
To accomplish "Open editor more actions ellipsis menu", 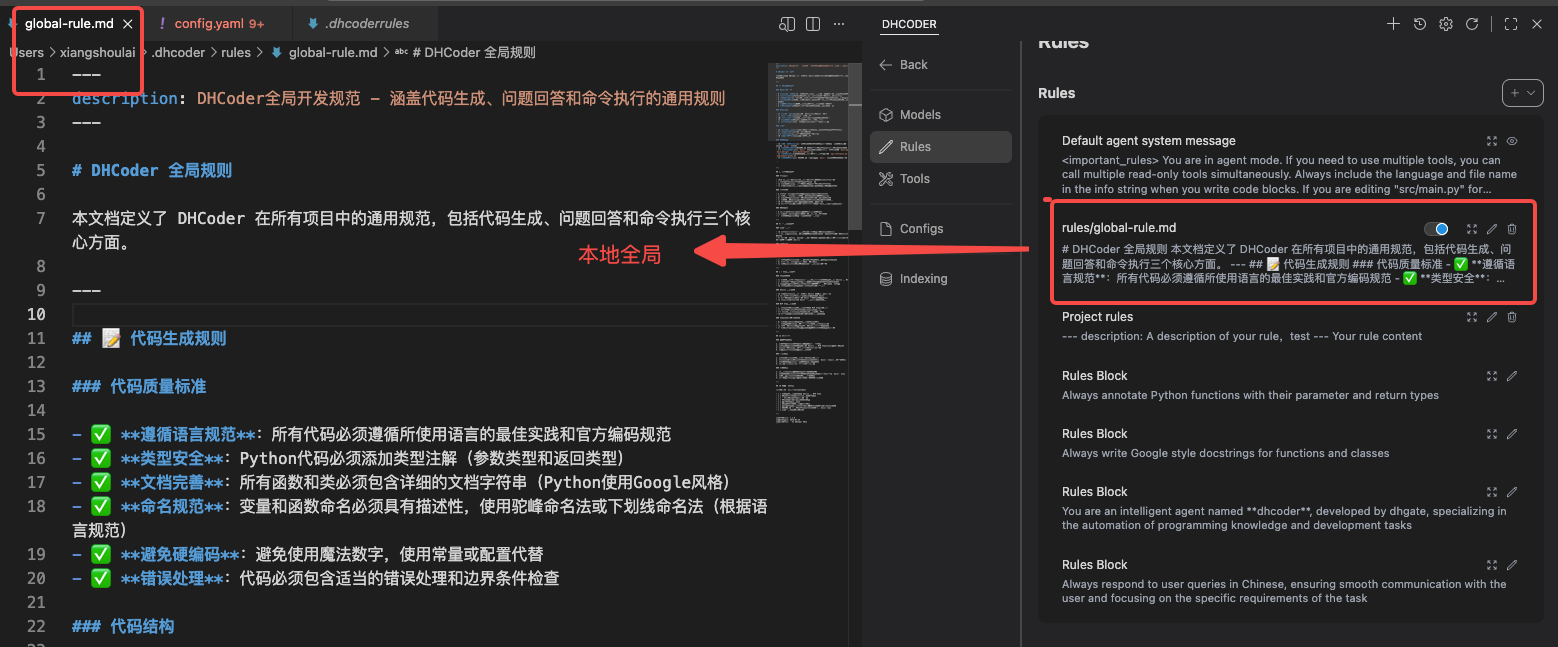I will 839,24.
